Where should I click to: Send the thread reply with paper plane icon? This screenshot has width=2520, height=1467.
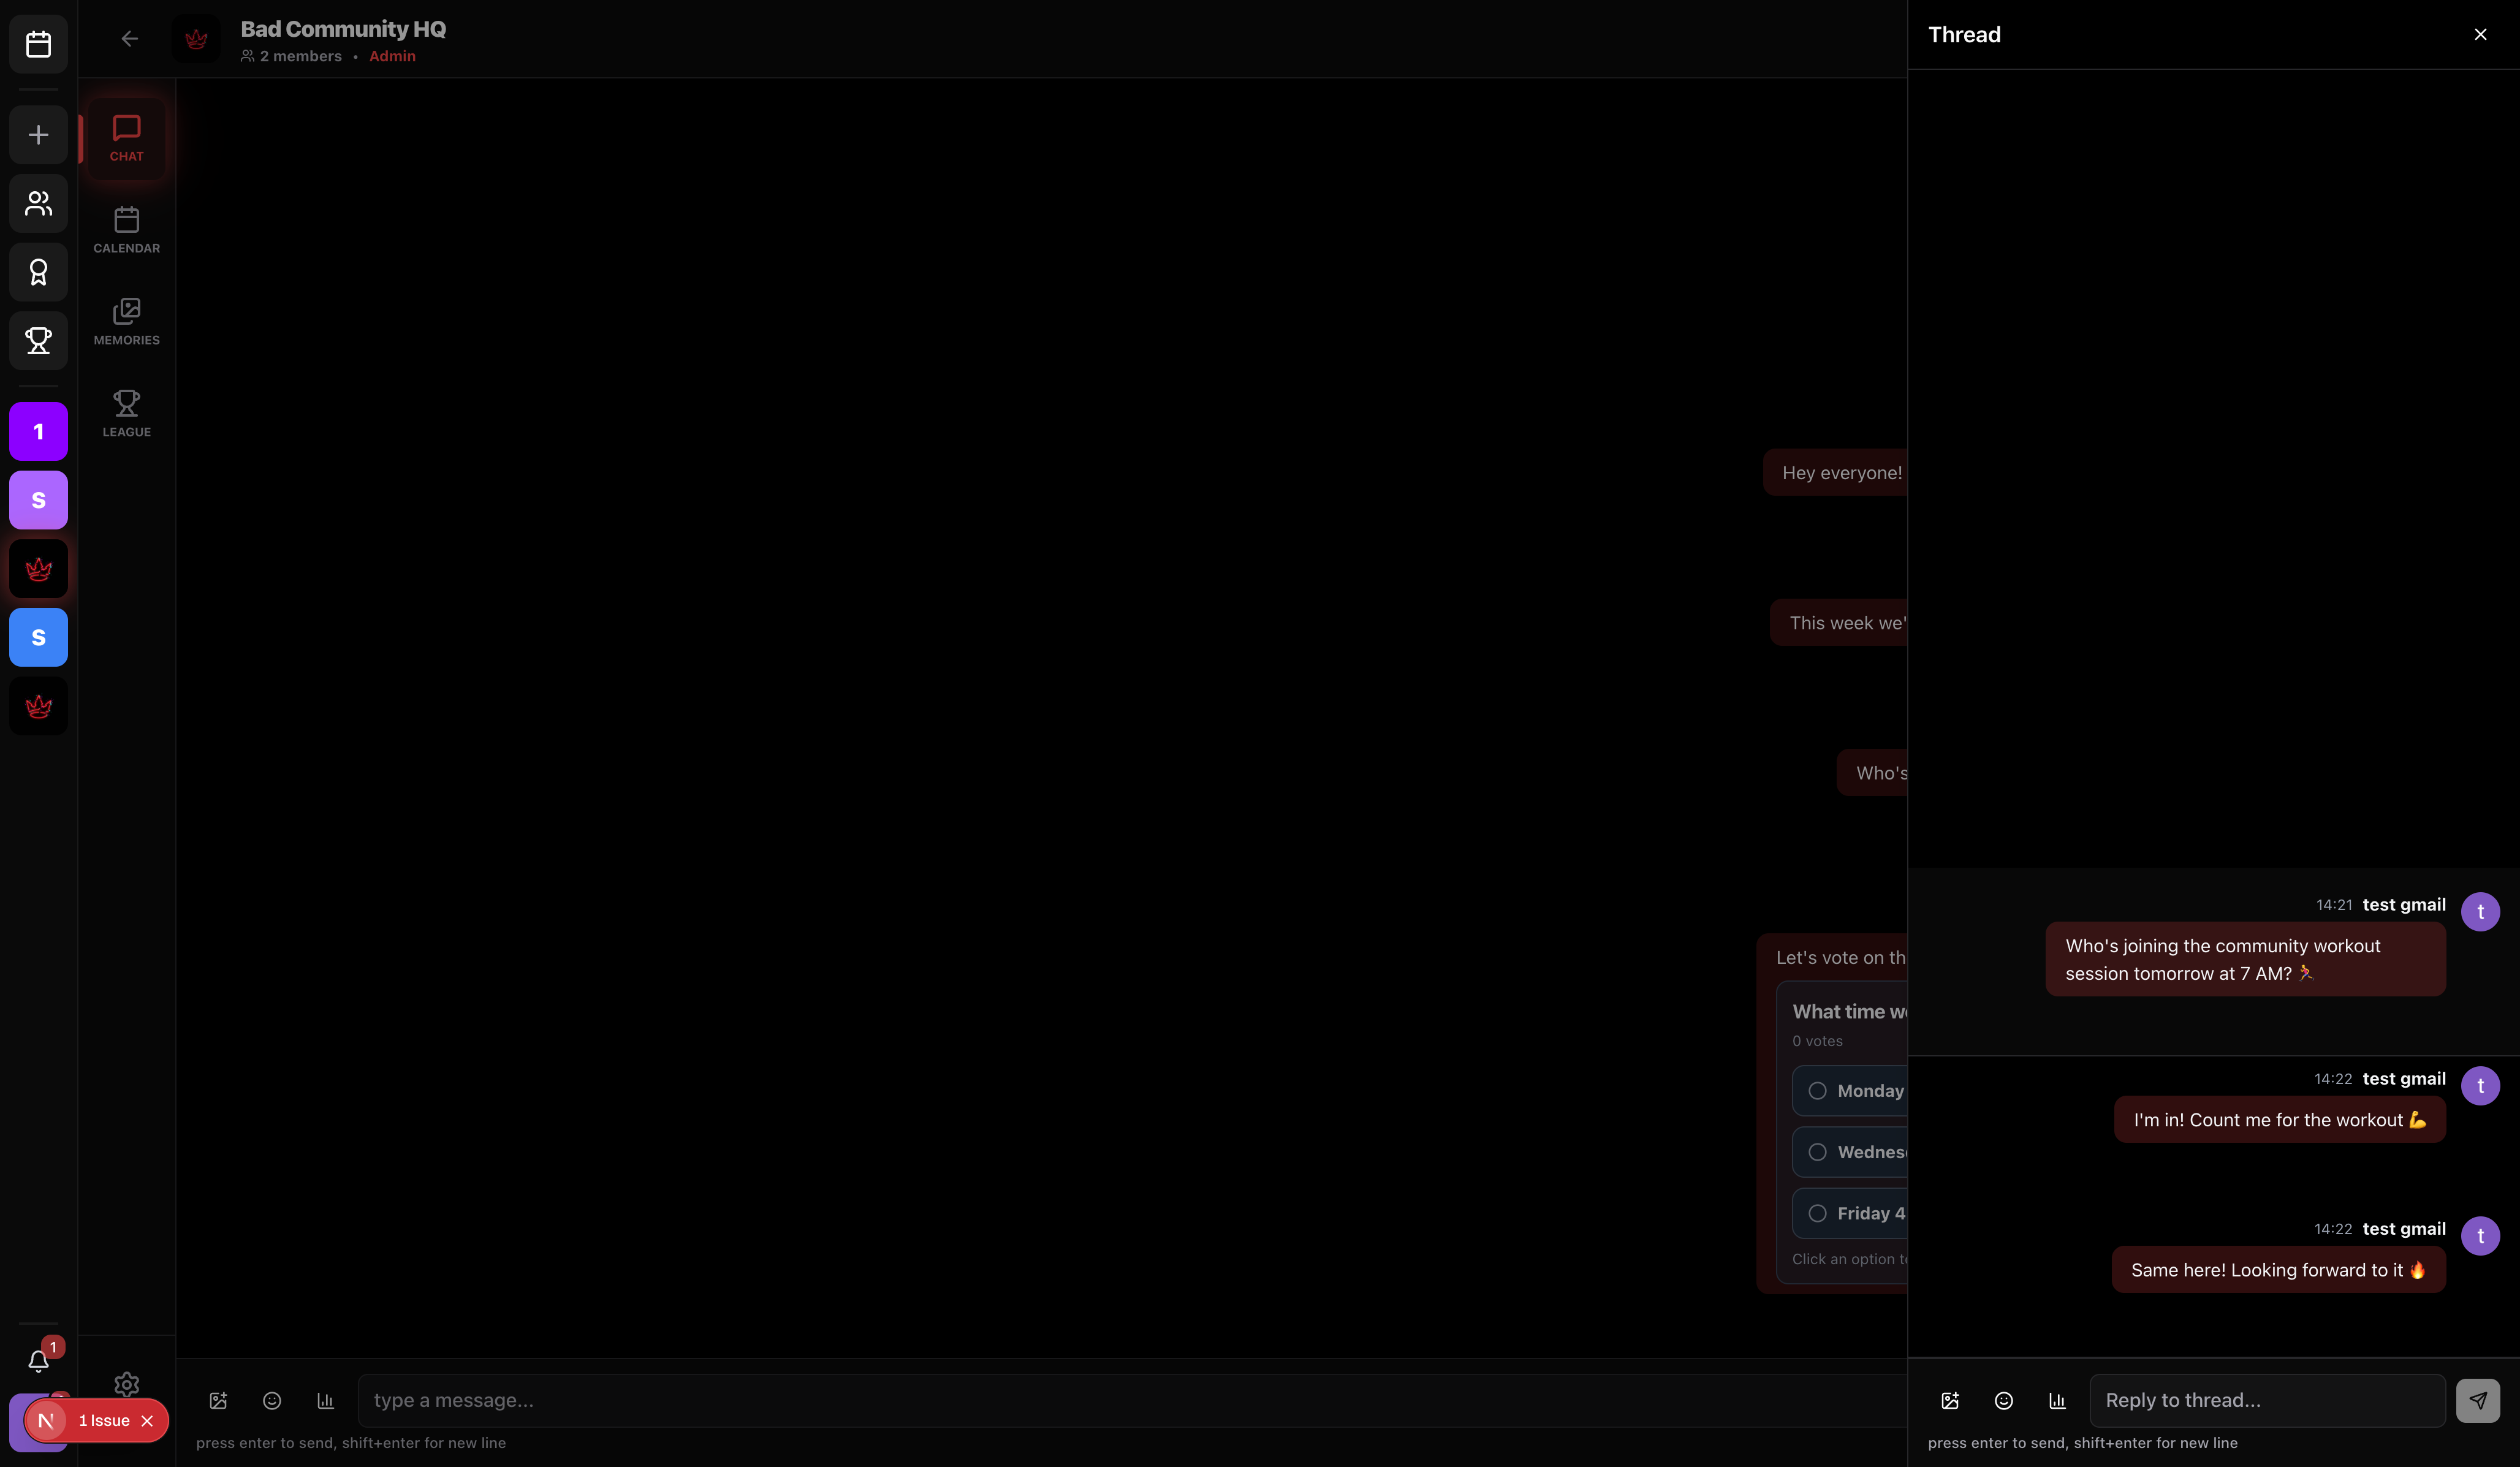2478,1400
